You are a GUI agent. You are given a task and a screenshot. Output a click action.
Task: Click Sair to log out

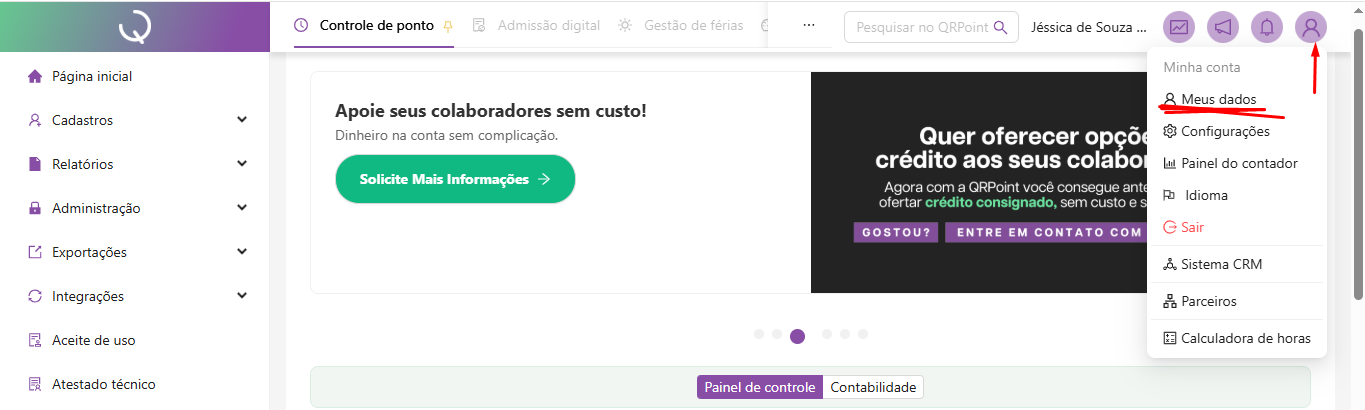pos(1192,227)
